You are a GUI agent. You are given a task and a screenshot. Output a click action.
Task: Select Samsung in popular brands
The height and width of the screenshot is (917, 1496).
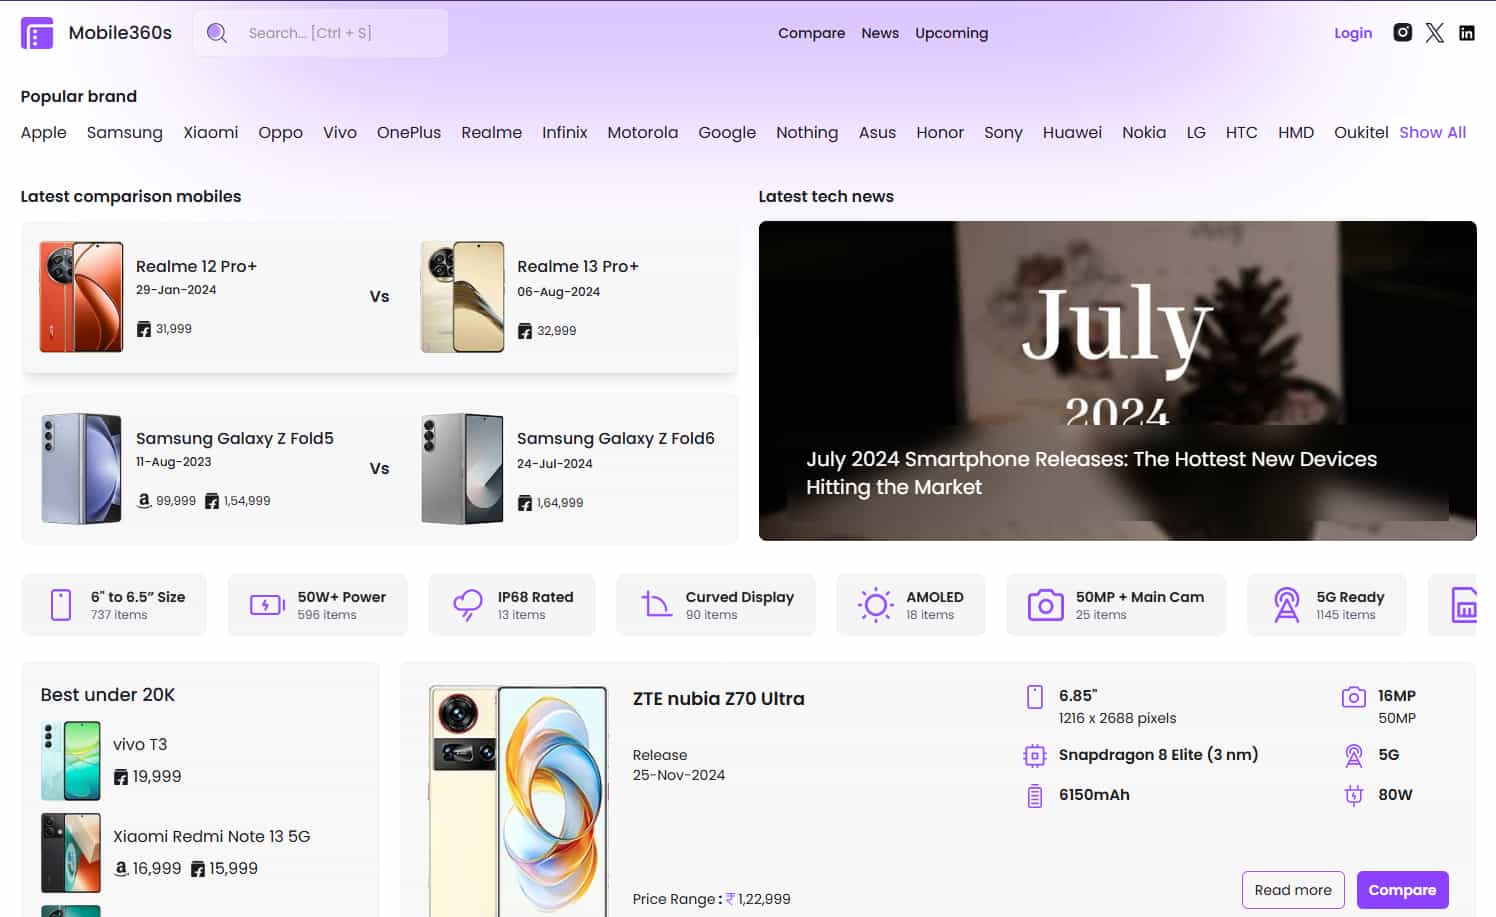[124, 132]
